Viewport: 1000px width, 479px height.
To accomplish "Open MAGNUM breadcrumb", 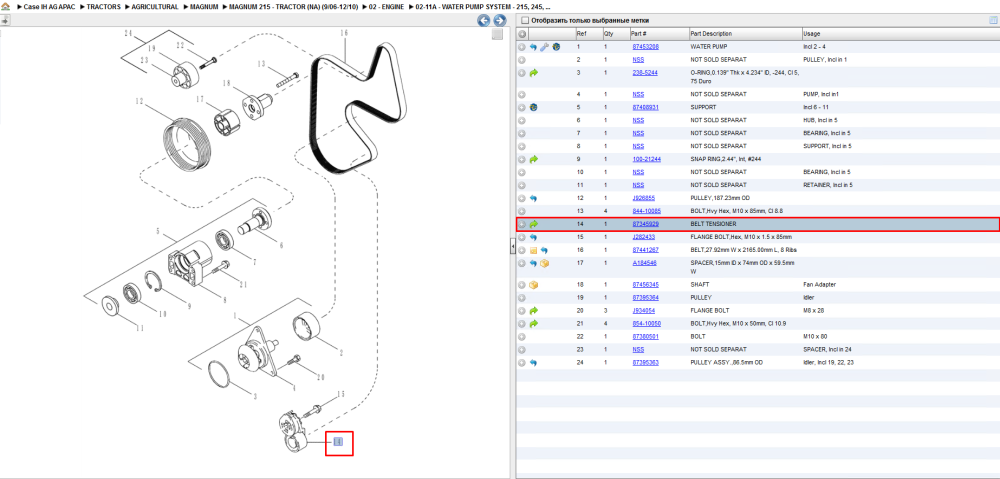I will (204, 6).
